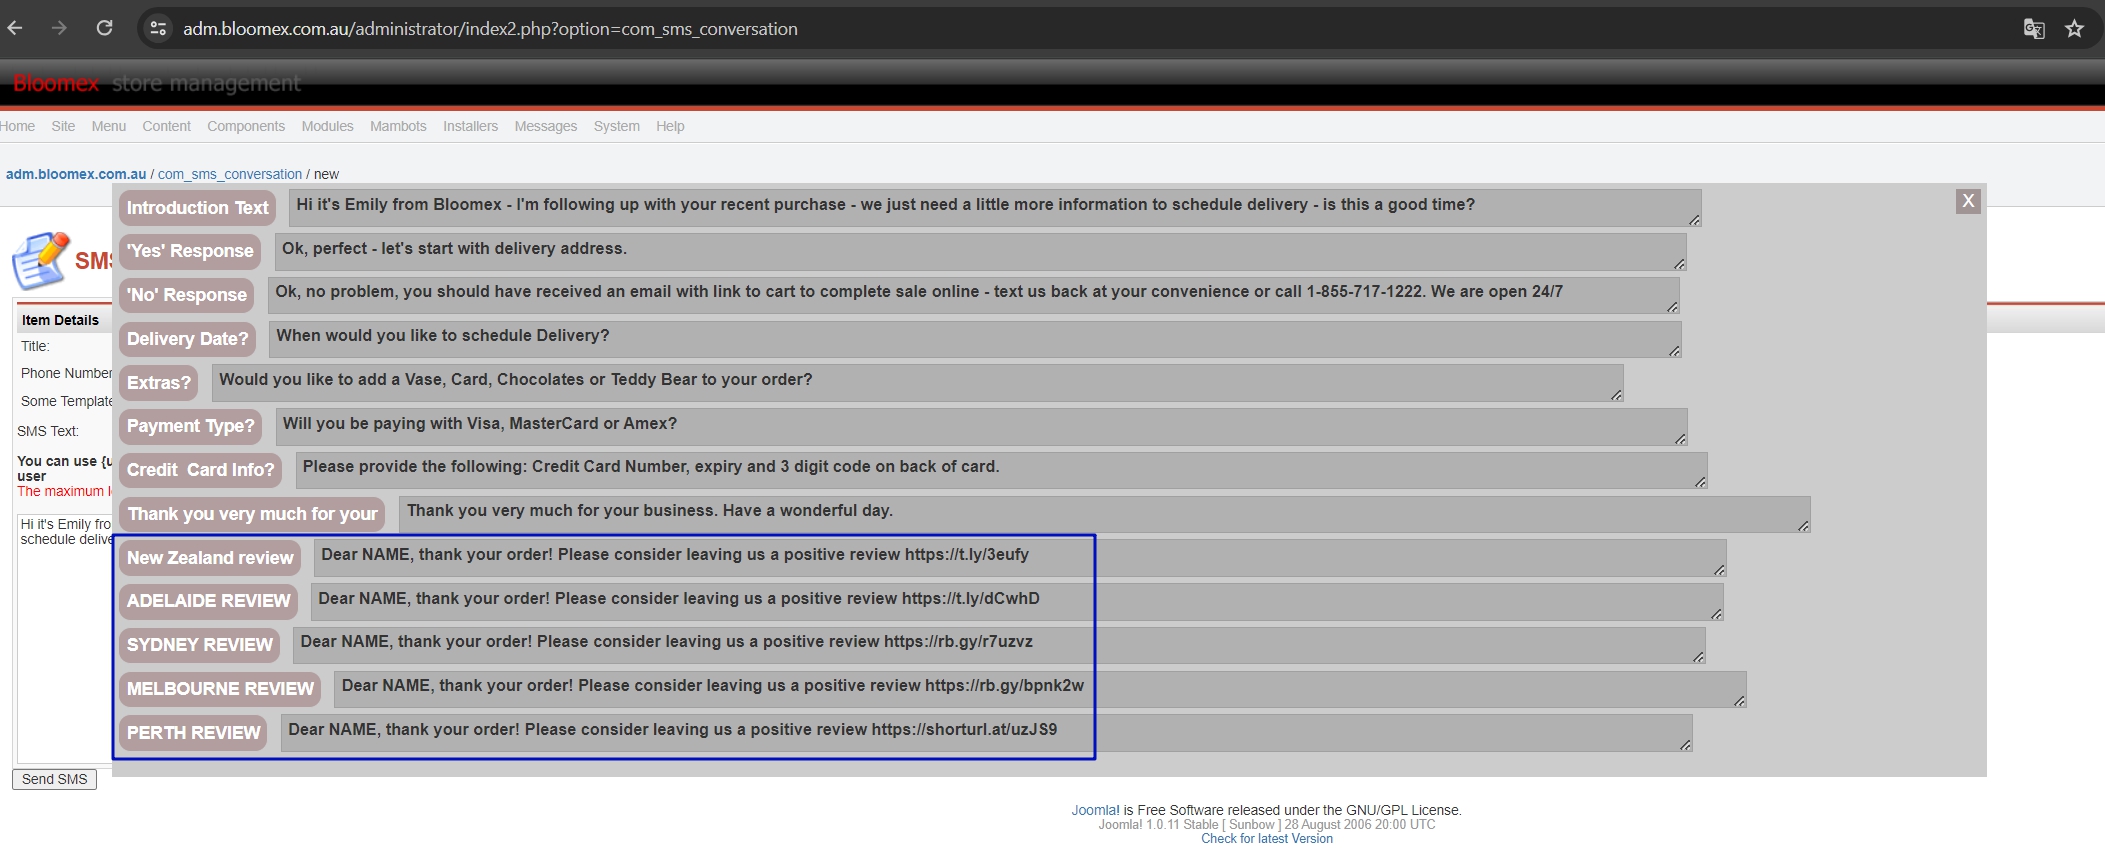
Task: Select the 'No' Response template
Action: (x=187, y=295)
